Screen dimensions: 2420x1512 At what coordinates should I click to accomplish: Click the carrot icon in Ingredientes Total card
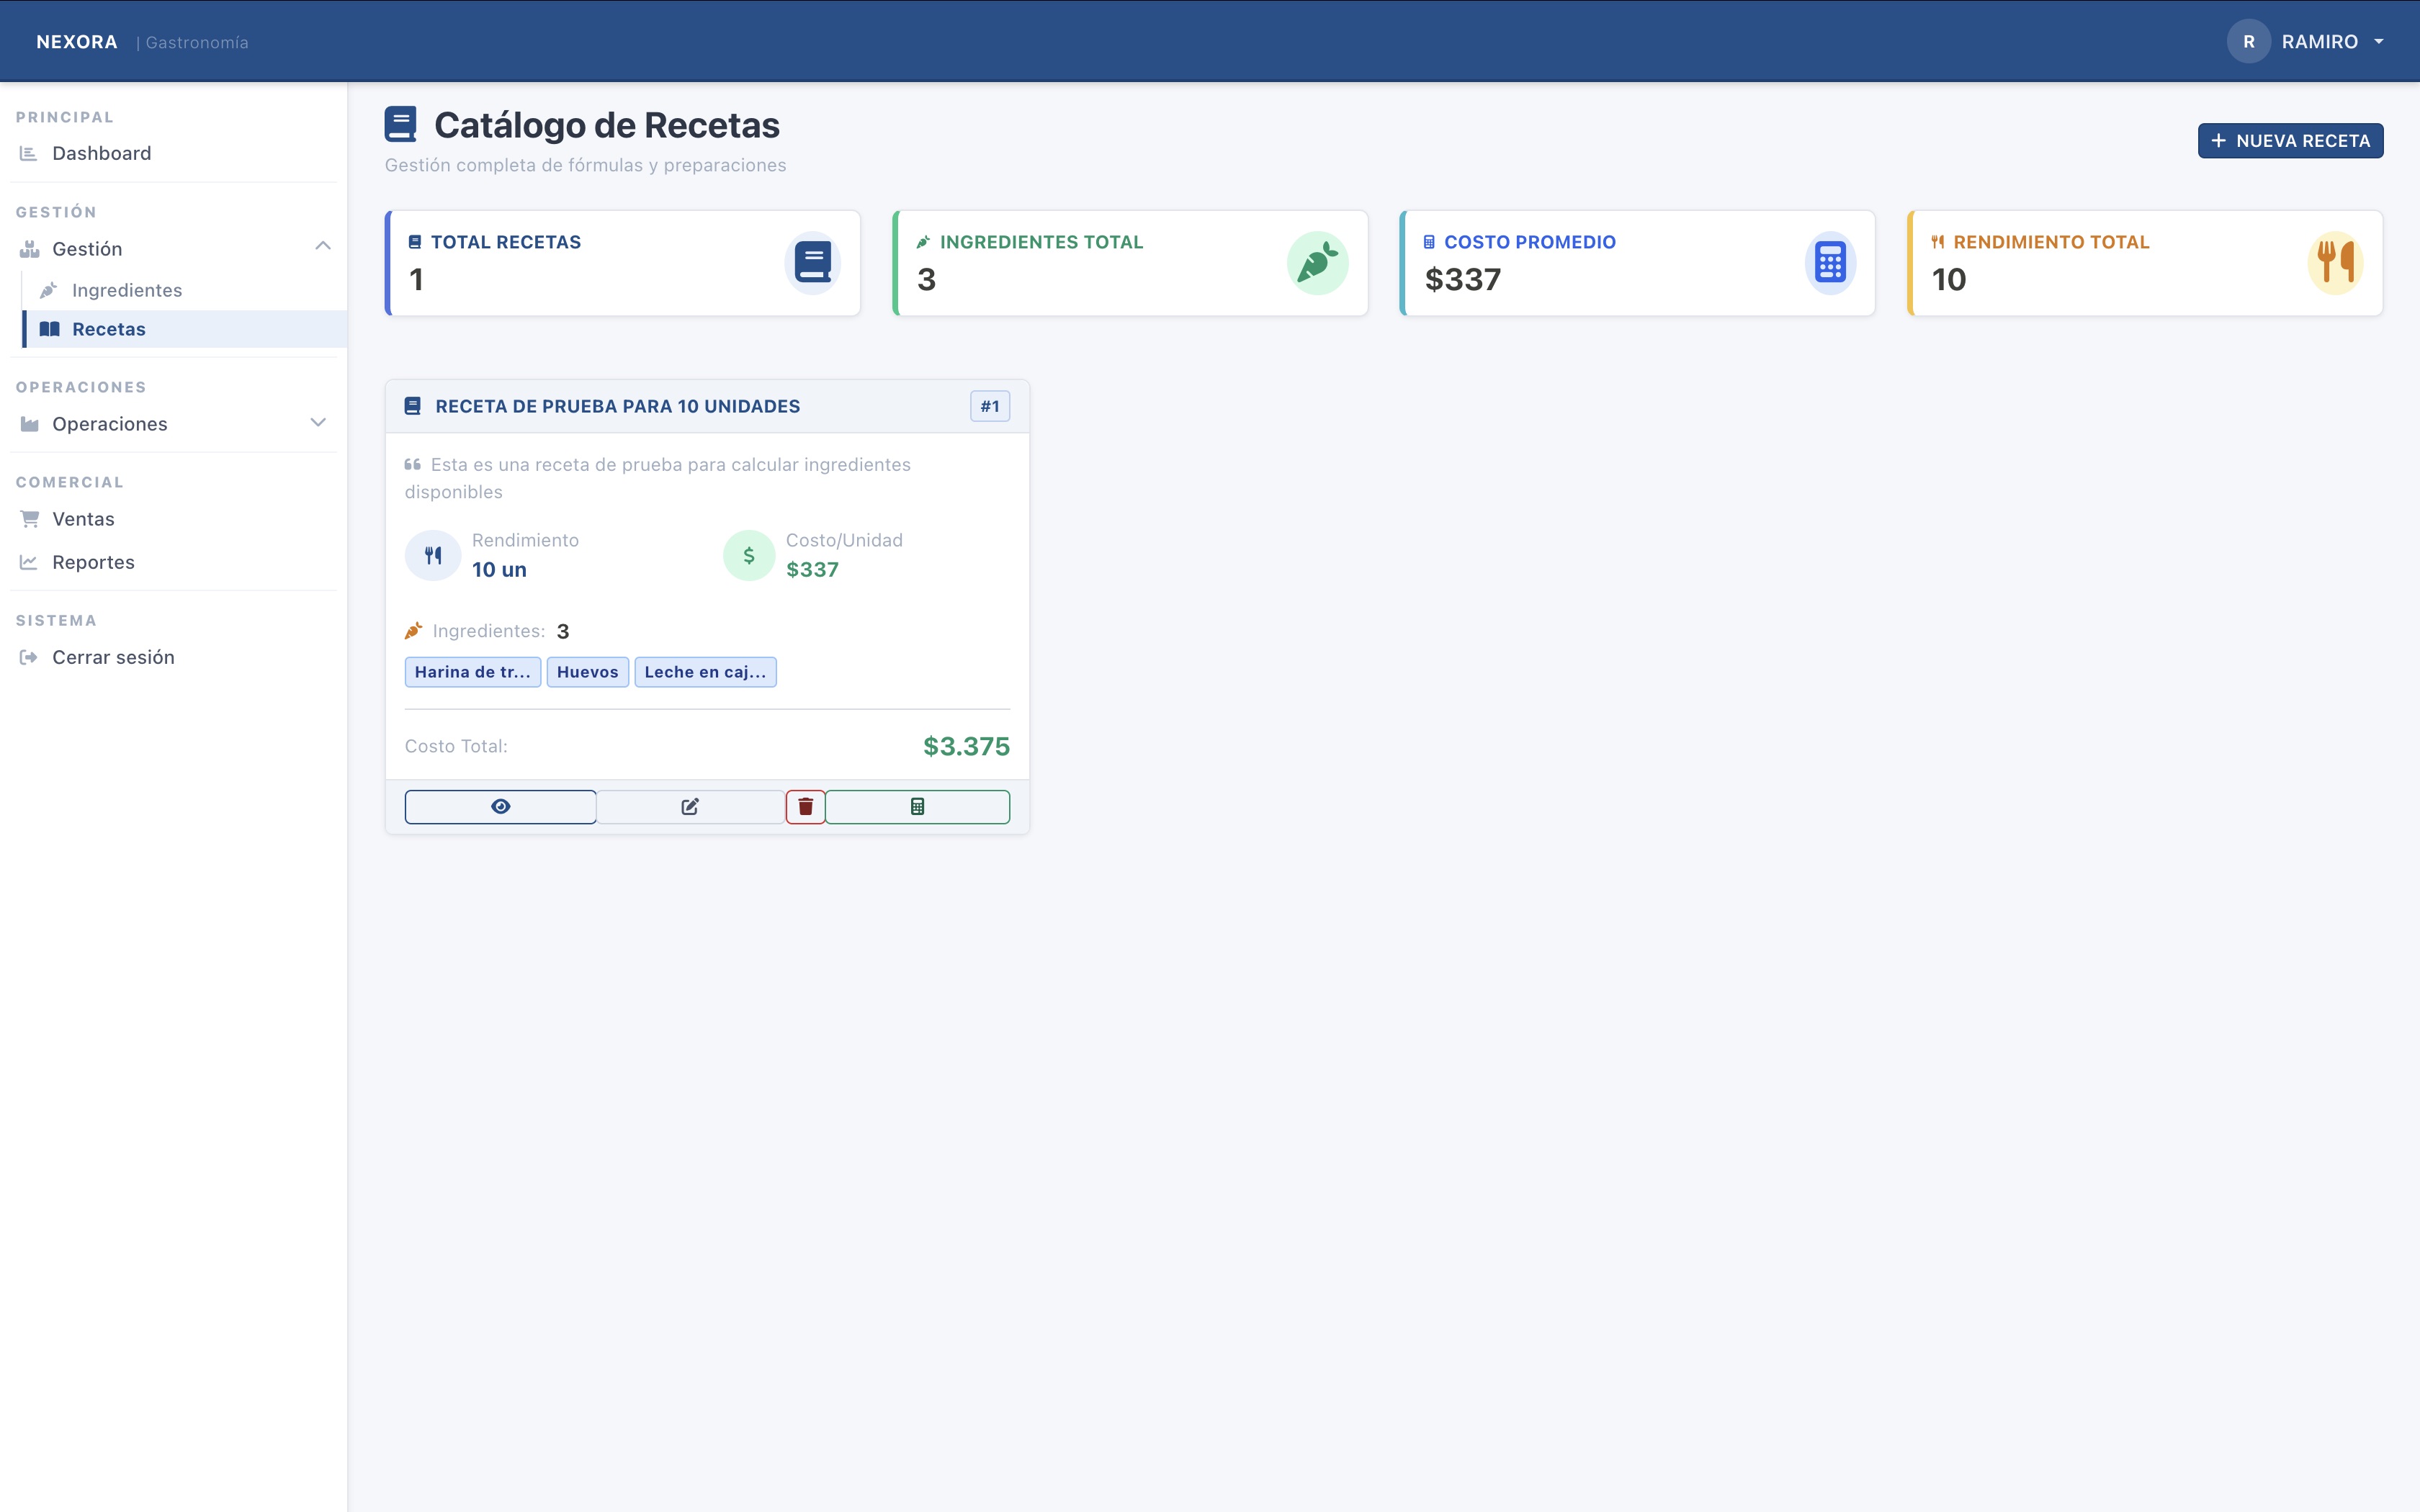point(1317,263)
